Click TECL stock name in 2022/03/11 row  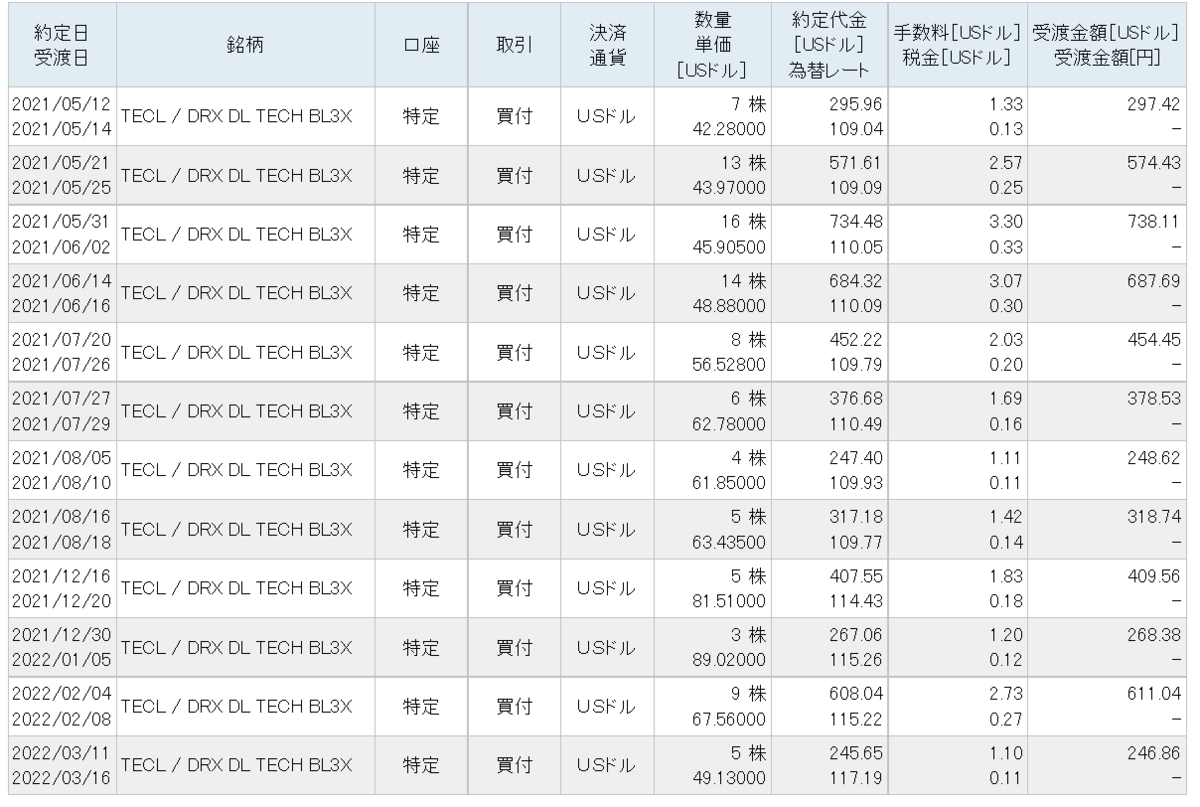[x=236, y=766]
